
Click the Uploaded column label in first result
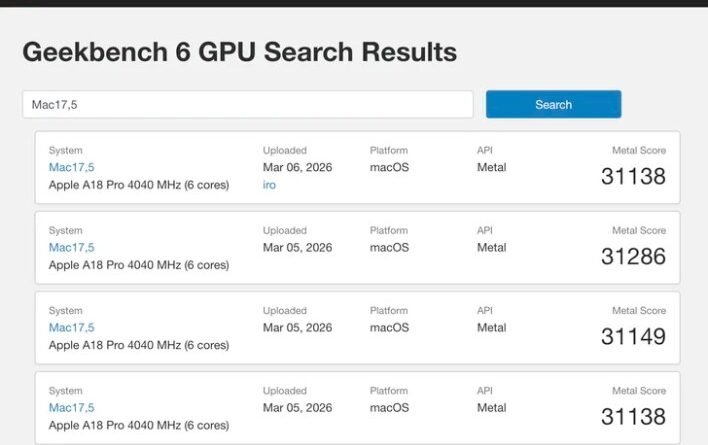point(284,150)
